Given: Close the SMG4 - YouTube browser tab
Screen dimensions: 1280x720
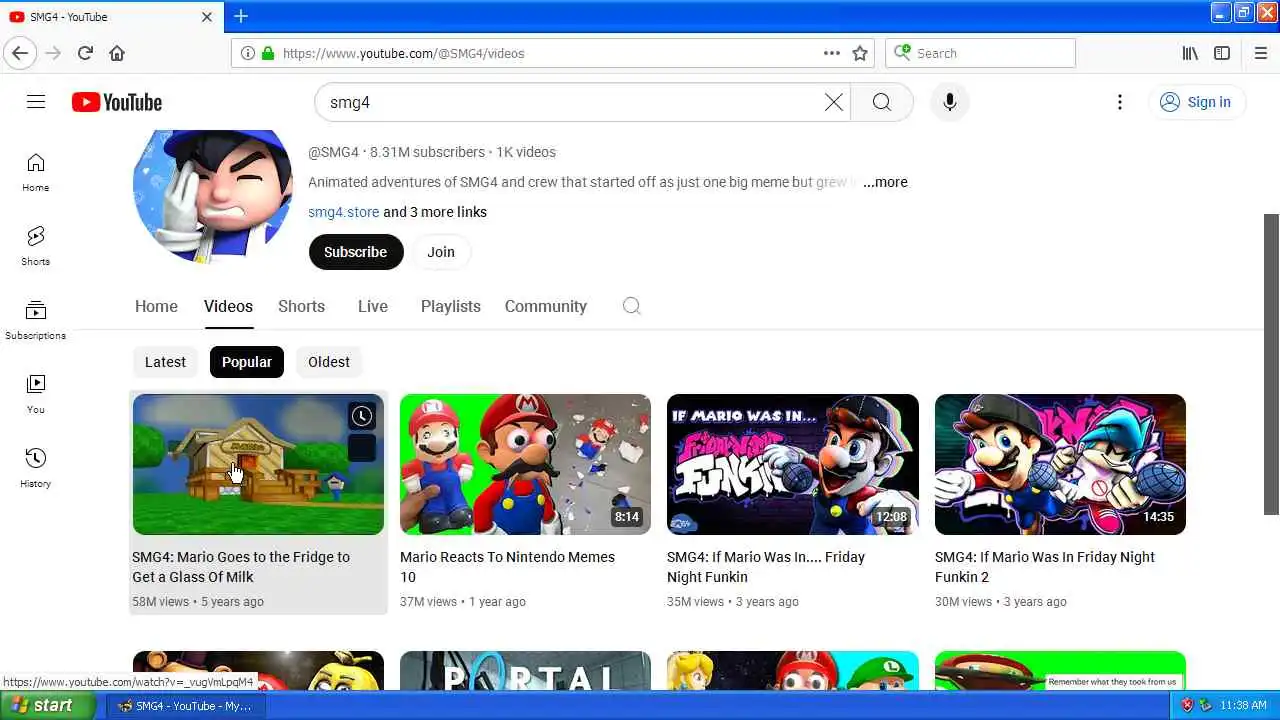Looking at the screenshot, I should tap(207, 17).
